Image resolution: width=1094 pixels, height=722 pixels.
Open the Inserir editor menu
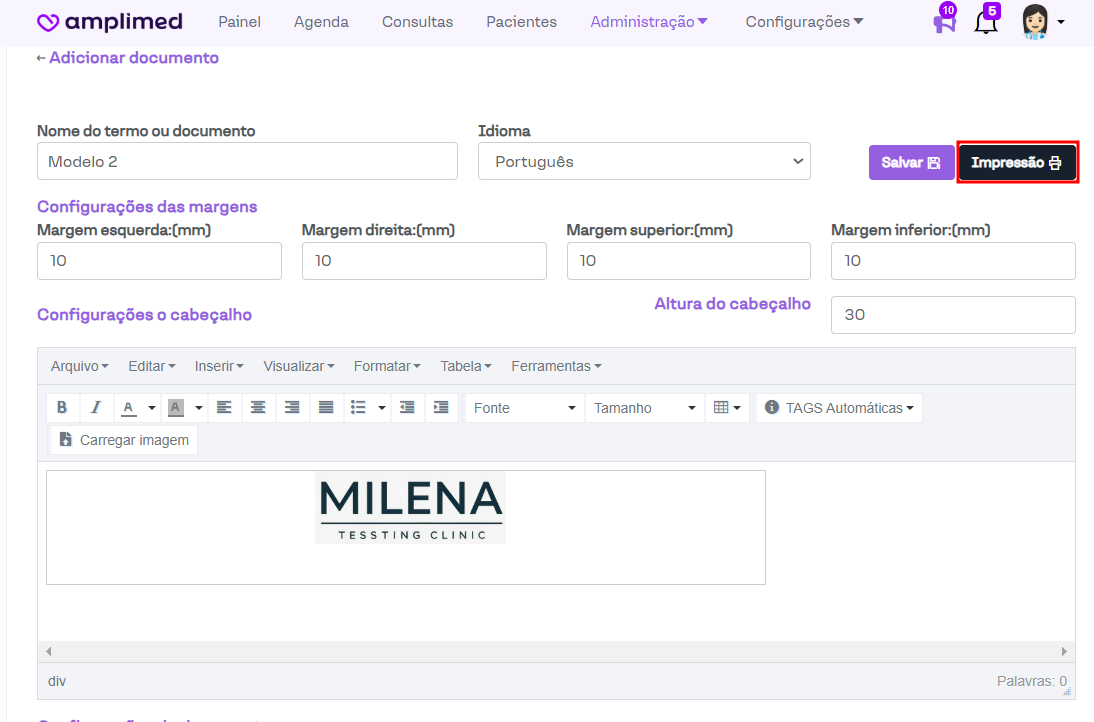point(219,366)
